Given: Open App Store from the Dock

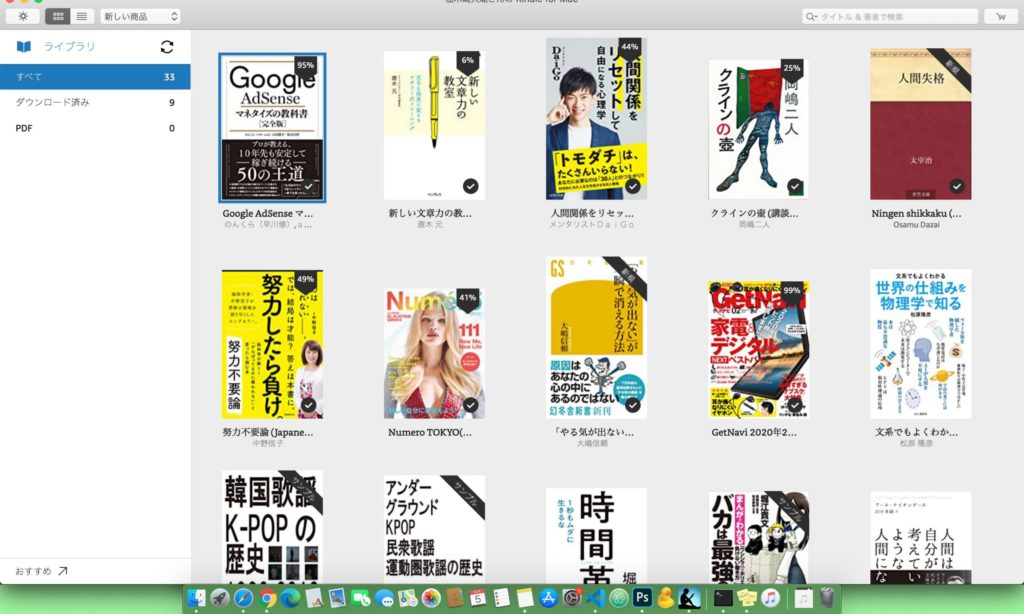Looking at the screenshot, I should (x=549, y=598).
